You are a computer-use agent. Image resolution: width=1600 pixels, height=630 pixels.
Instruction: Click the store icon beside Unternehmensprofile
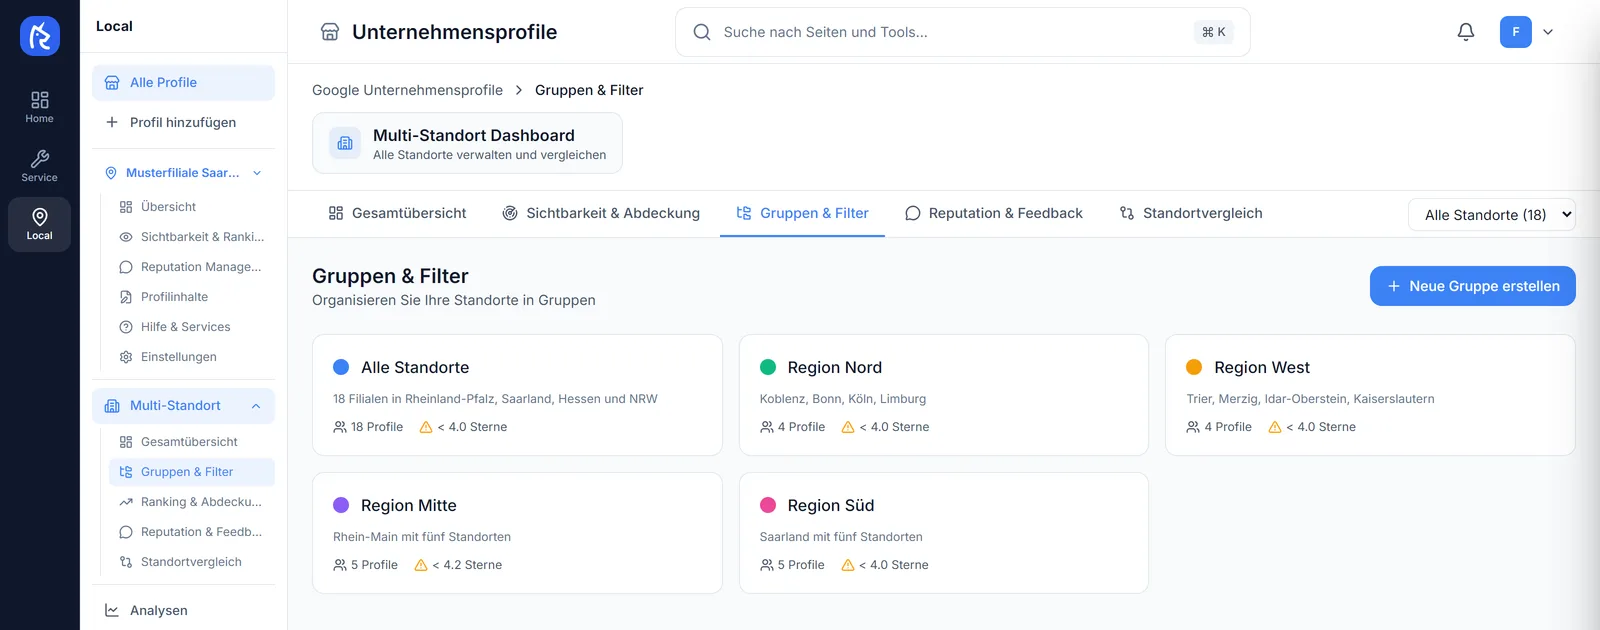pyautogui.click(x=330, y=32)
